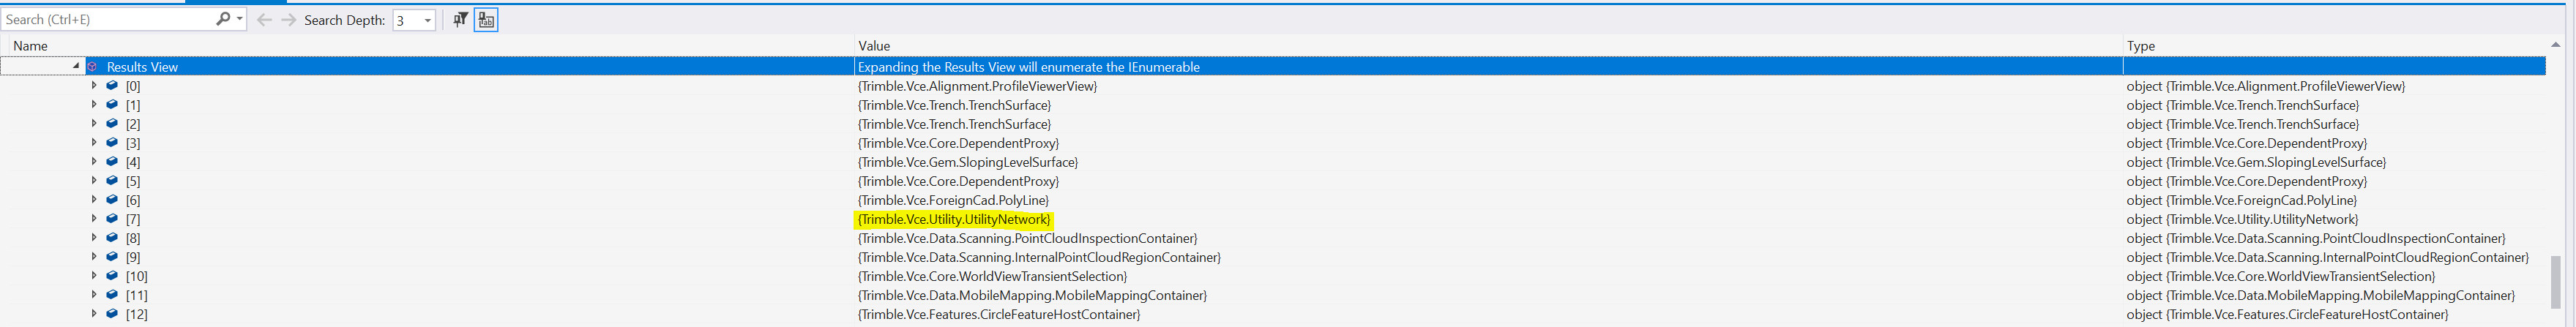
Task: Collapse the Results View node
Action: point(76,66)
